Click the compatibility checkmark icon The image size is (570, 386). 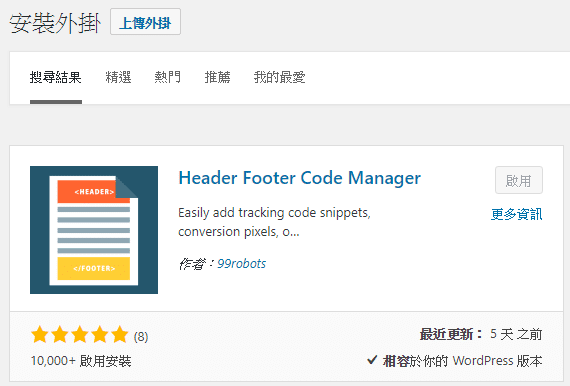point(372,360)
